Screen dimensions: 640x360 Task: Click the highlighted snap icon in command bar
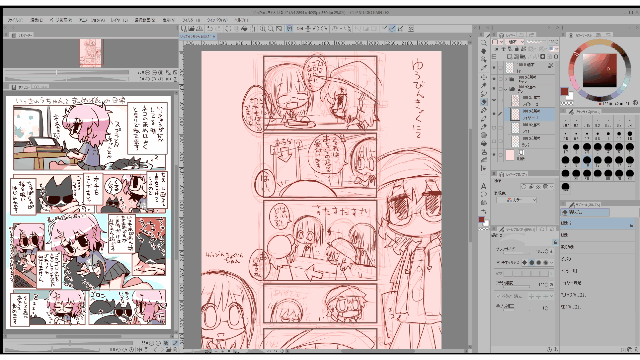click(392, 29)
